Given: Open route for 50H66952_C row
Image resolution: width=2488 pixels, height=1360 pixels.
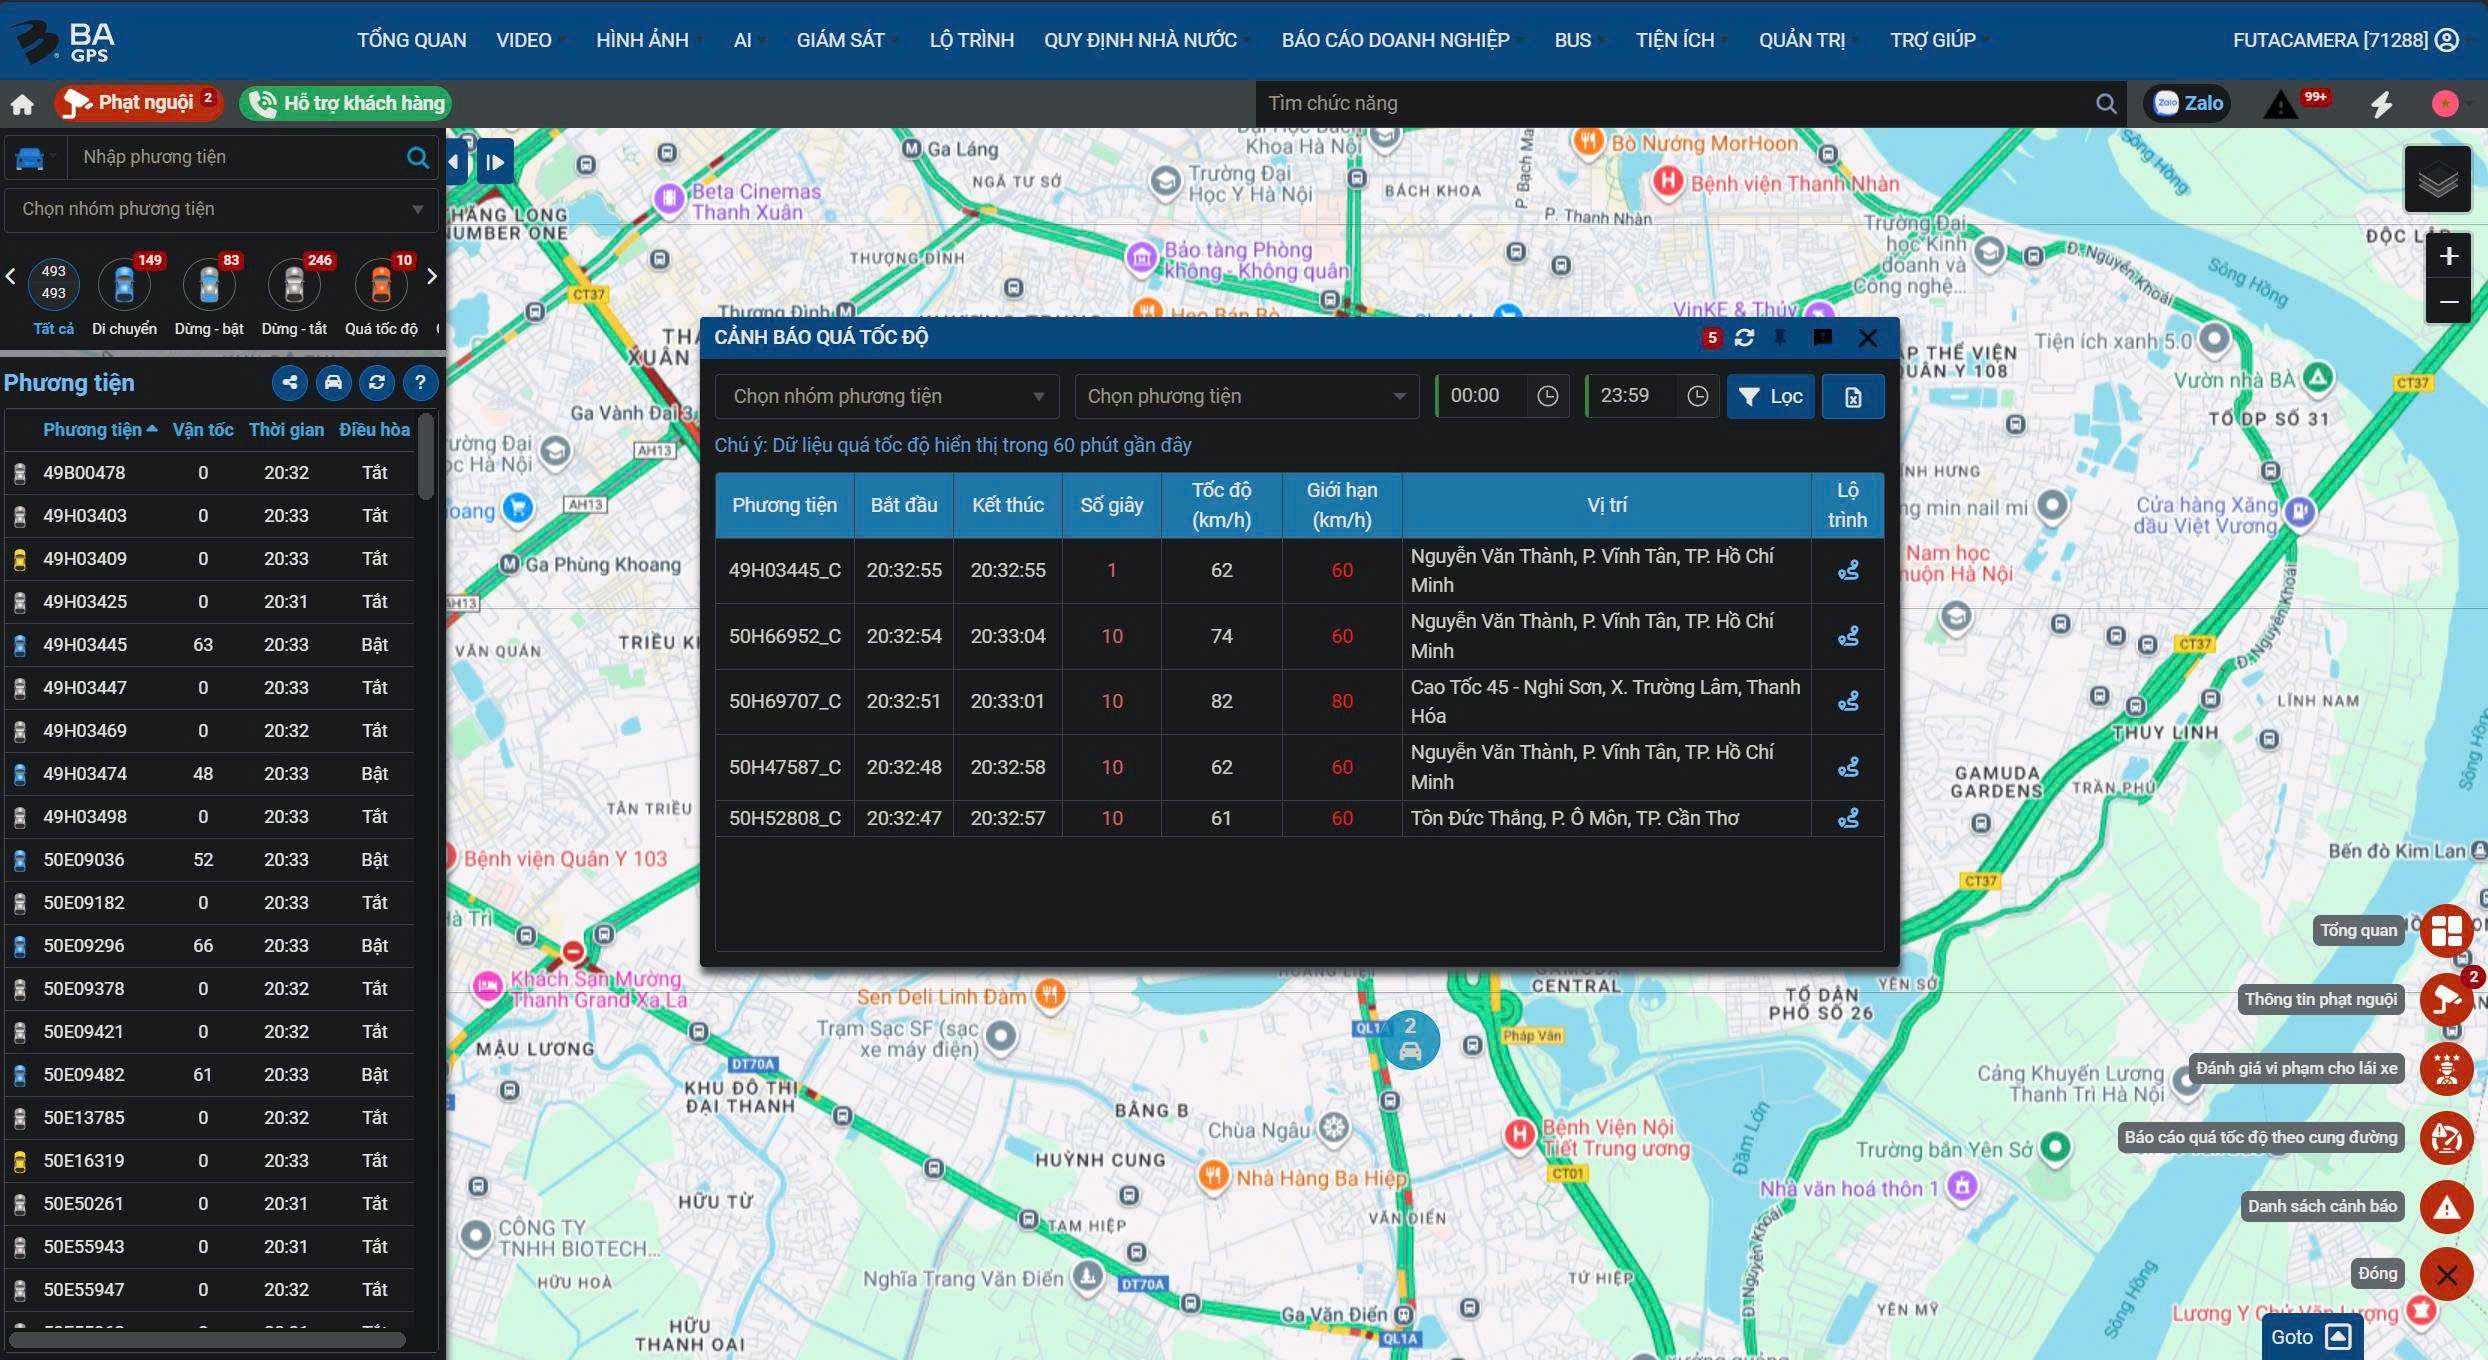Looking at the screenshot, I should point(1847,636).
